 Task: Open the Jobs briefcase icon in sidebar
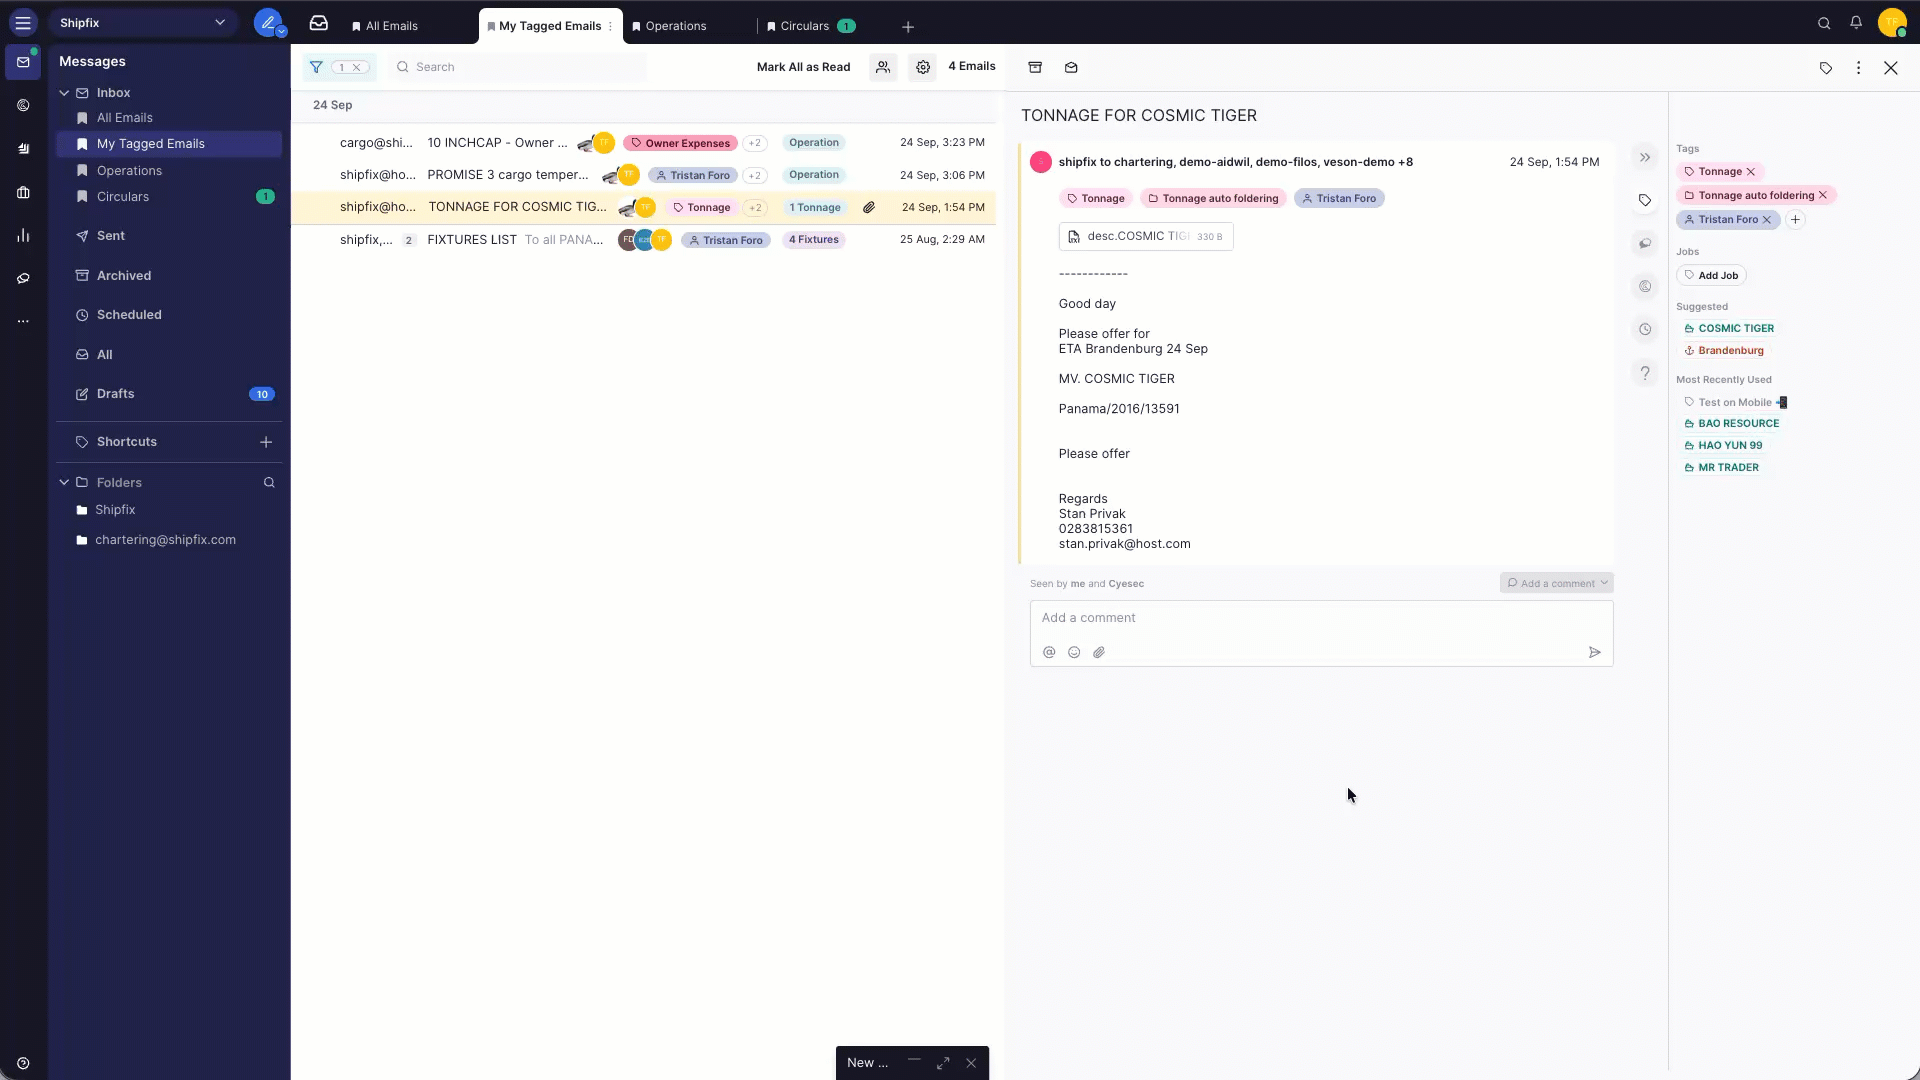coord(23,192)
